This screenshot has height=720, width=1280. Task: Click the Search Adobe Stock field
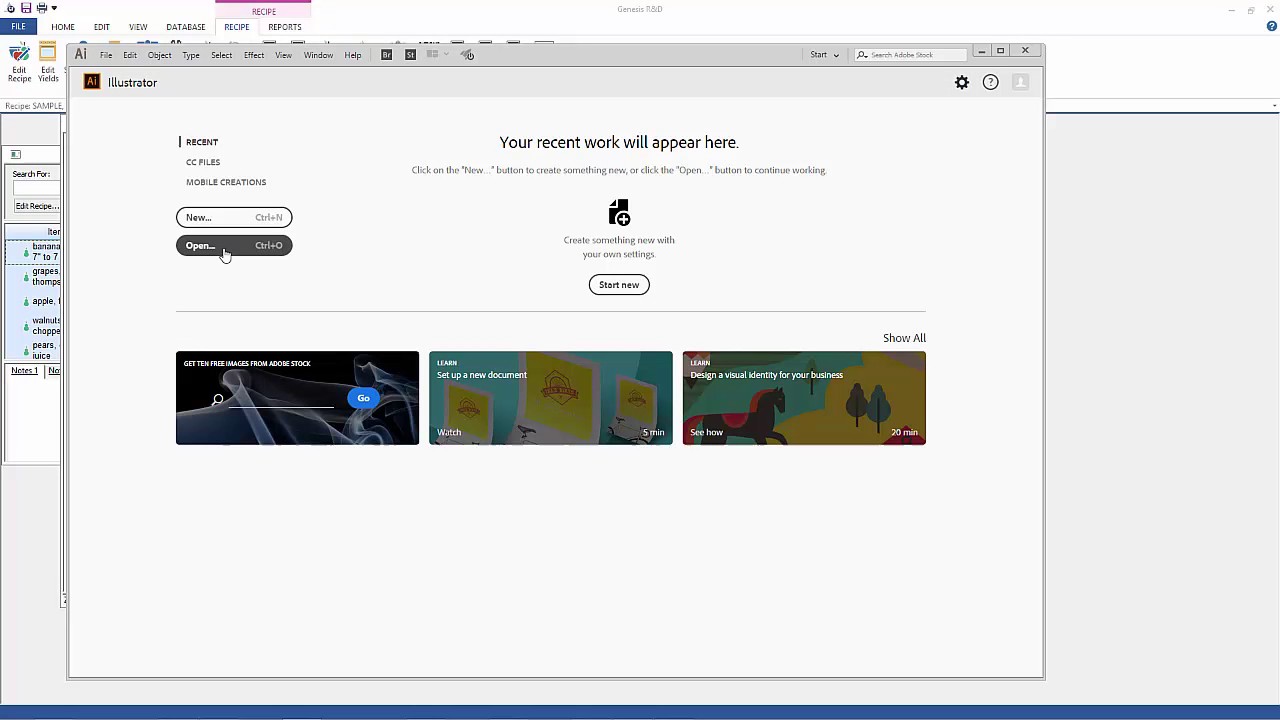click(x=912, y=55)
